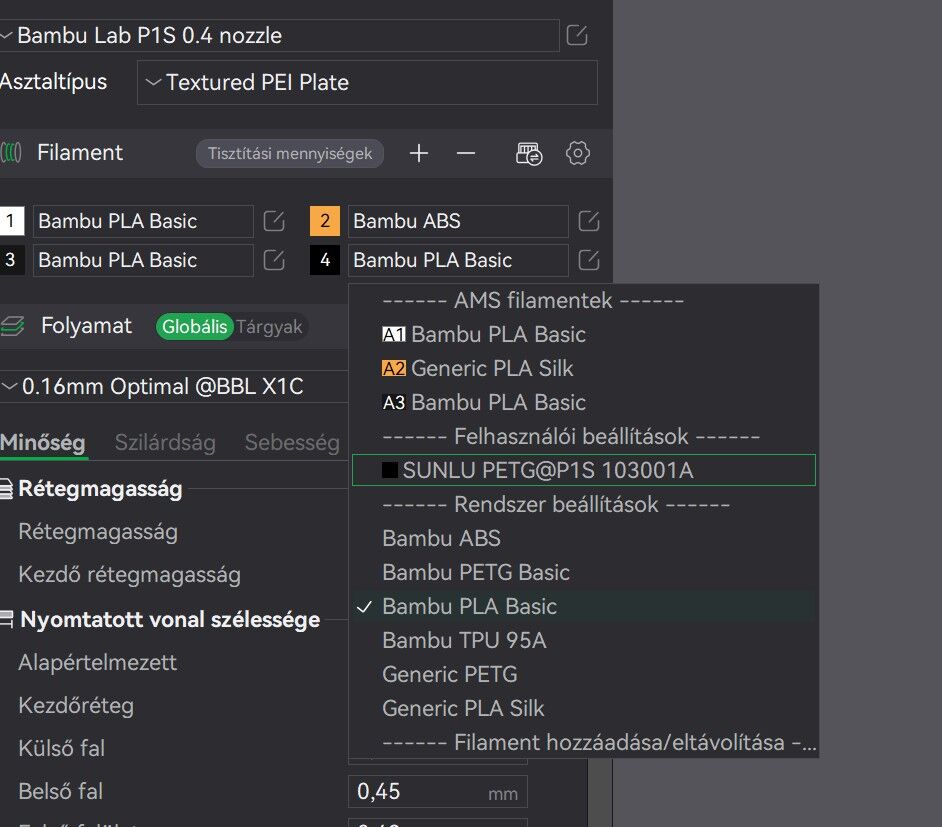
Task: Select A2 Generic PLA Silk AMS filament
Action: pos(583,368)
